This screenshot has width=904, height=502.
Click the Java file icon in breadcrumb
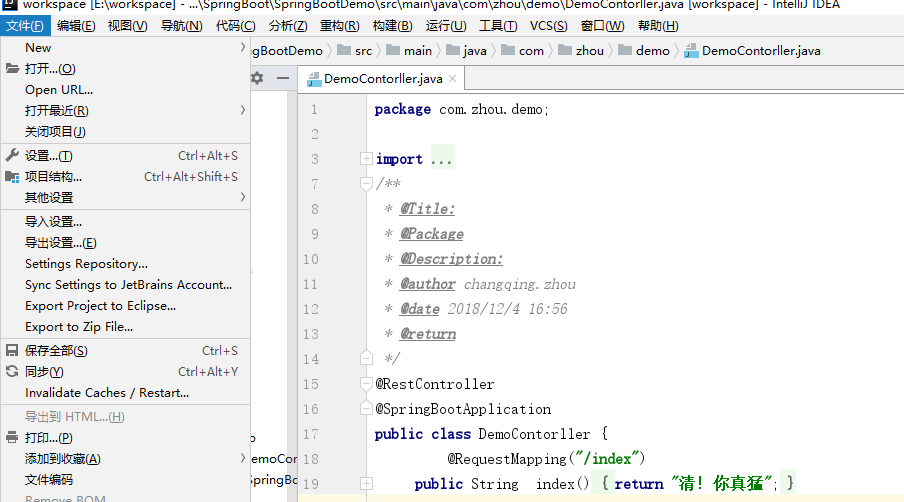(x=691, y=51)
